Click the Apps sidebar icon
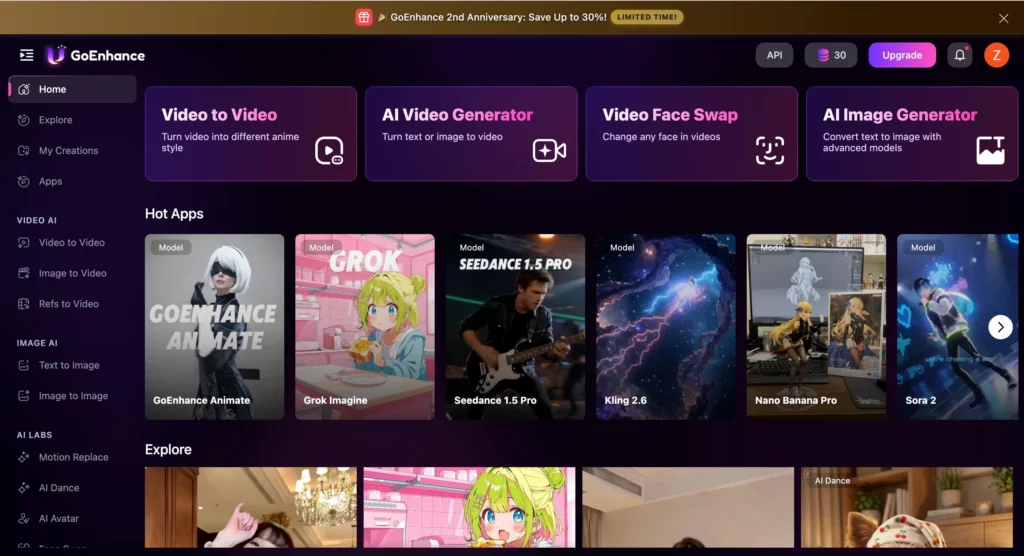Screen dimensions: 1024x556 (24, 182)
